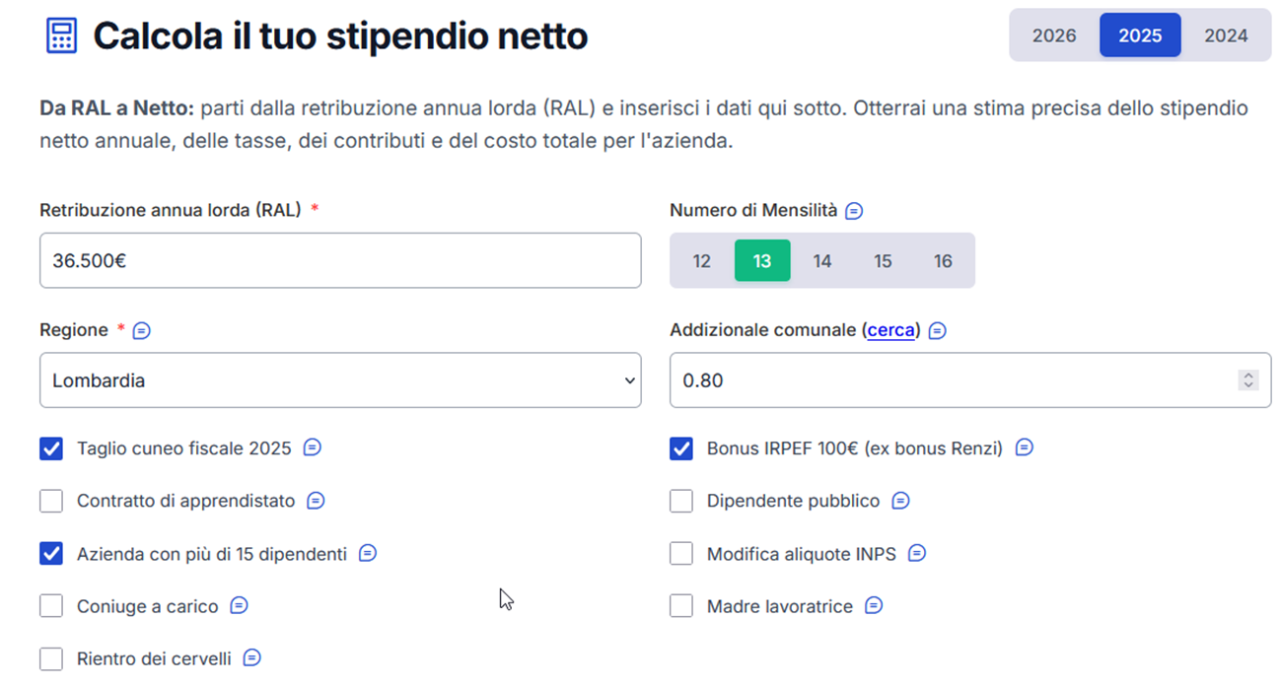
Task: Show info for Dipendente pubblico
Action: 900,500
